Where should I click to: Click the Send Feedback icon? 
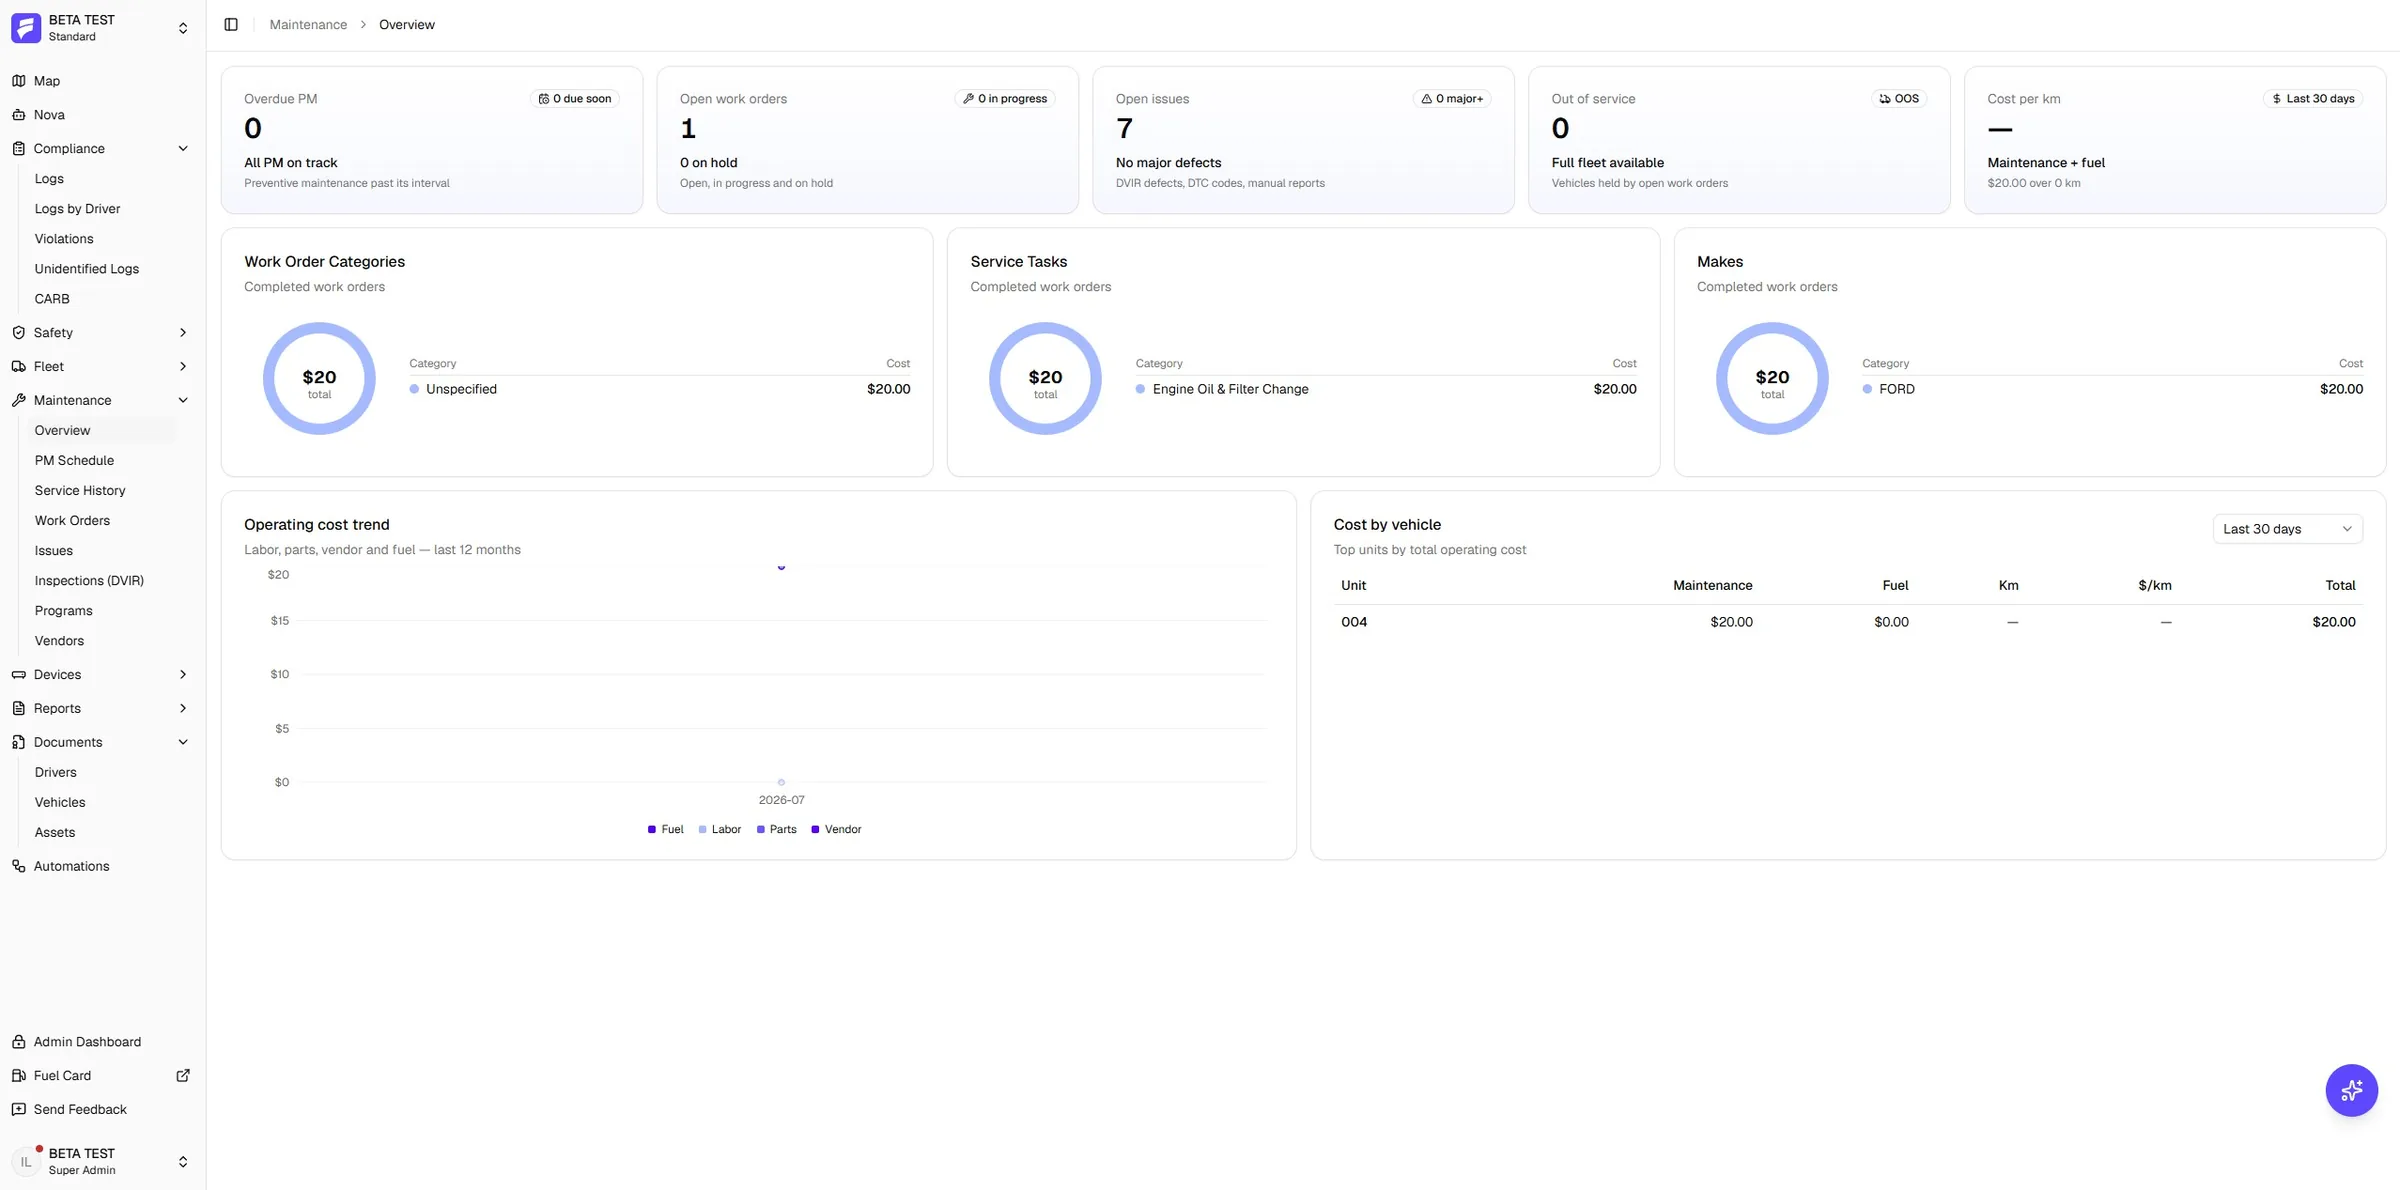tap(18, 1110)
